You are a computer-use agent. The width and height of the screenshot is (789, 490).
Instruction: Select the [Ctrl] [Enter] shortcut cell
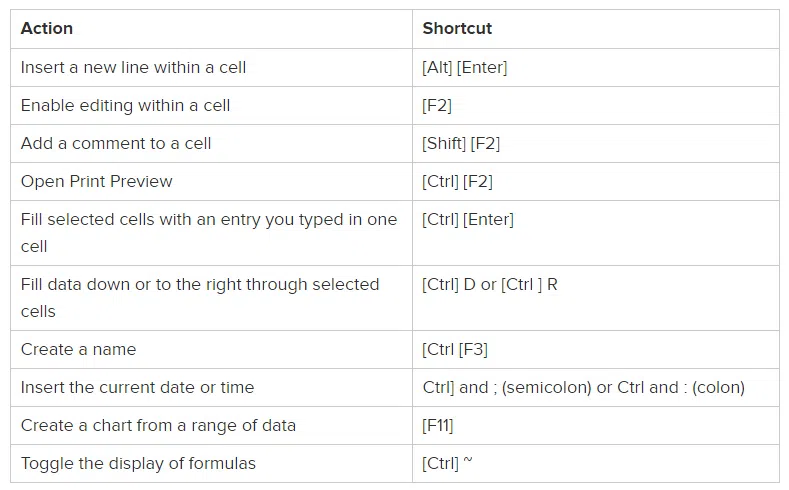pyautogui.click(x=468, y=220)
